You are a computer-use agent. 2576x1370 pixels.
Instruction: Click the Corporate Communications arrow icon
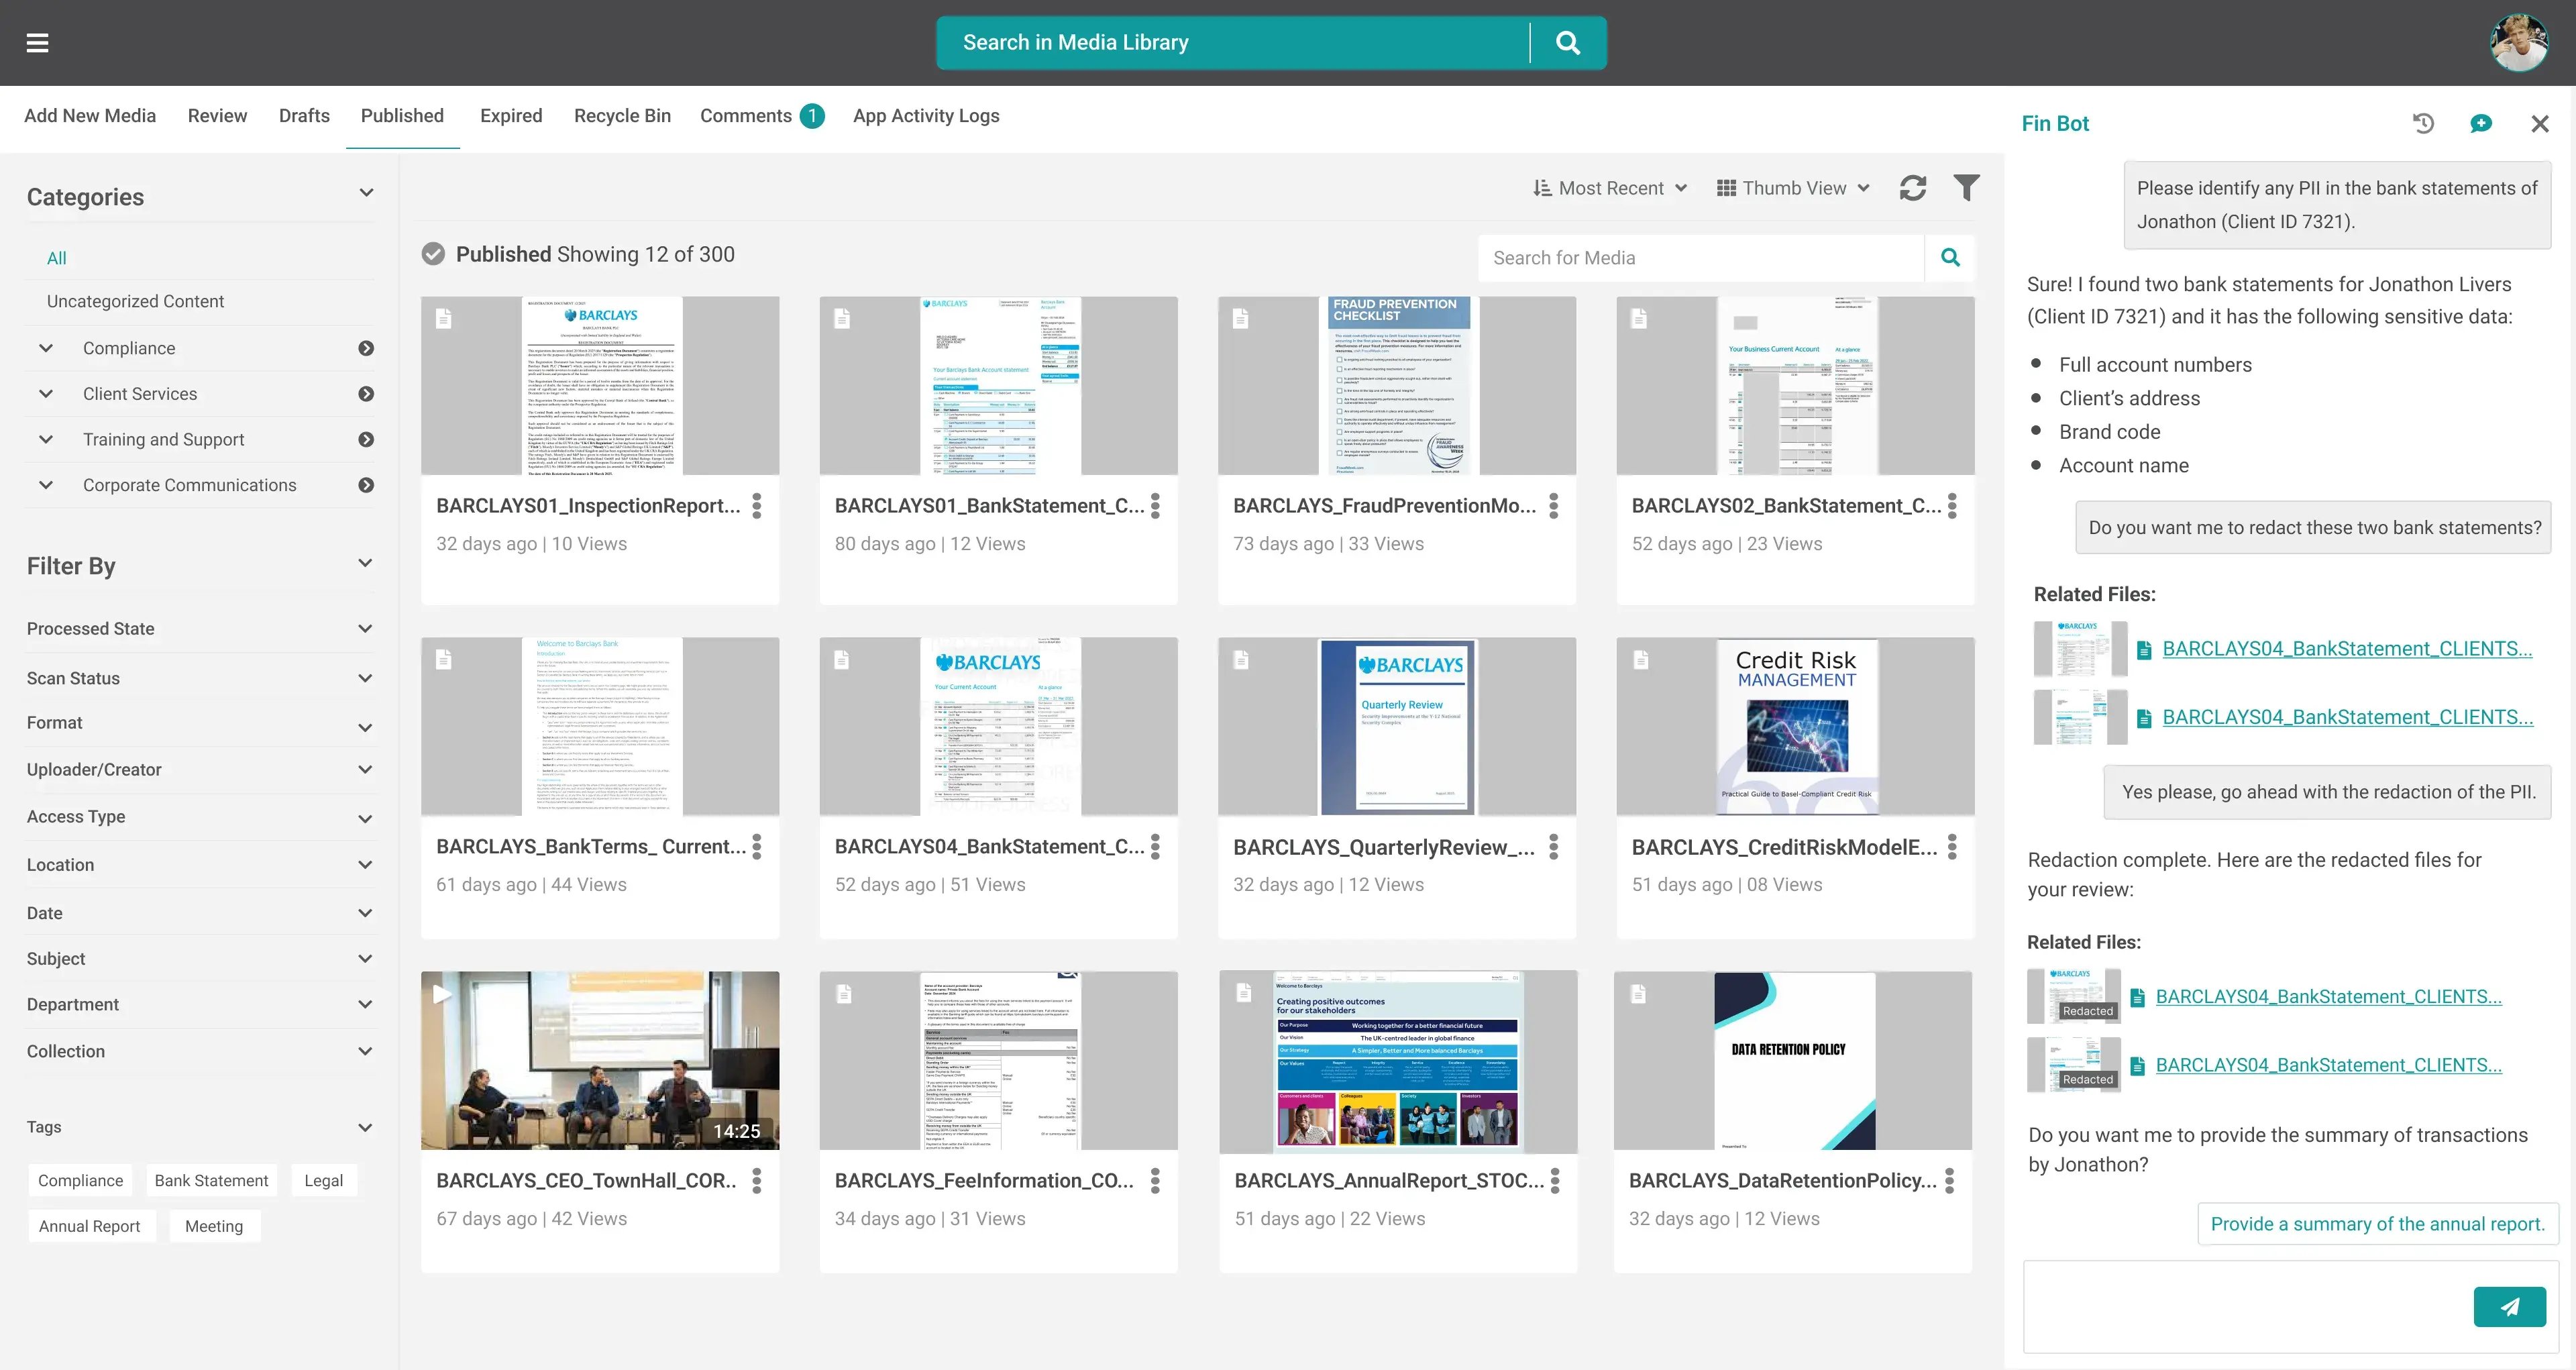click(366, 485)
